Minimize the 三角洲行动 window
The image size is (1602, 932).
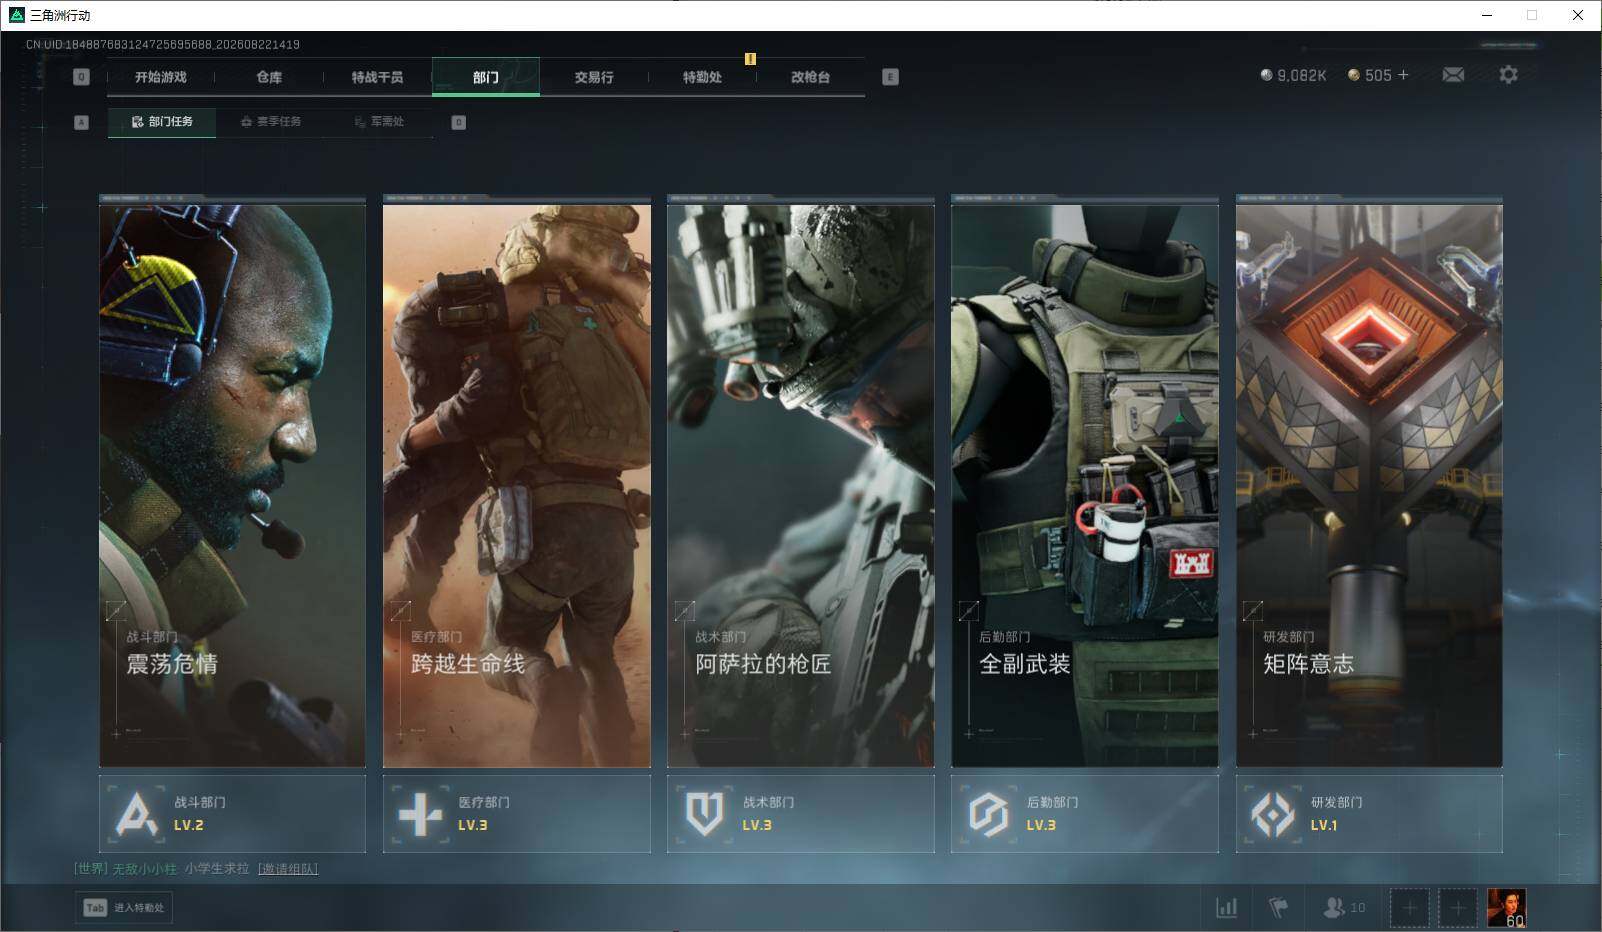point(1487,15)
